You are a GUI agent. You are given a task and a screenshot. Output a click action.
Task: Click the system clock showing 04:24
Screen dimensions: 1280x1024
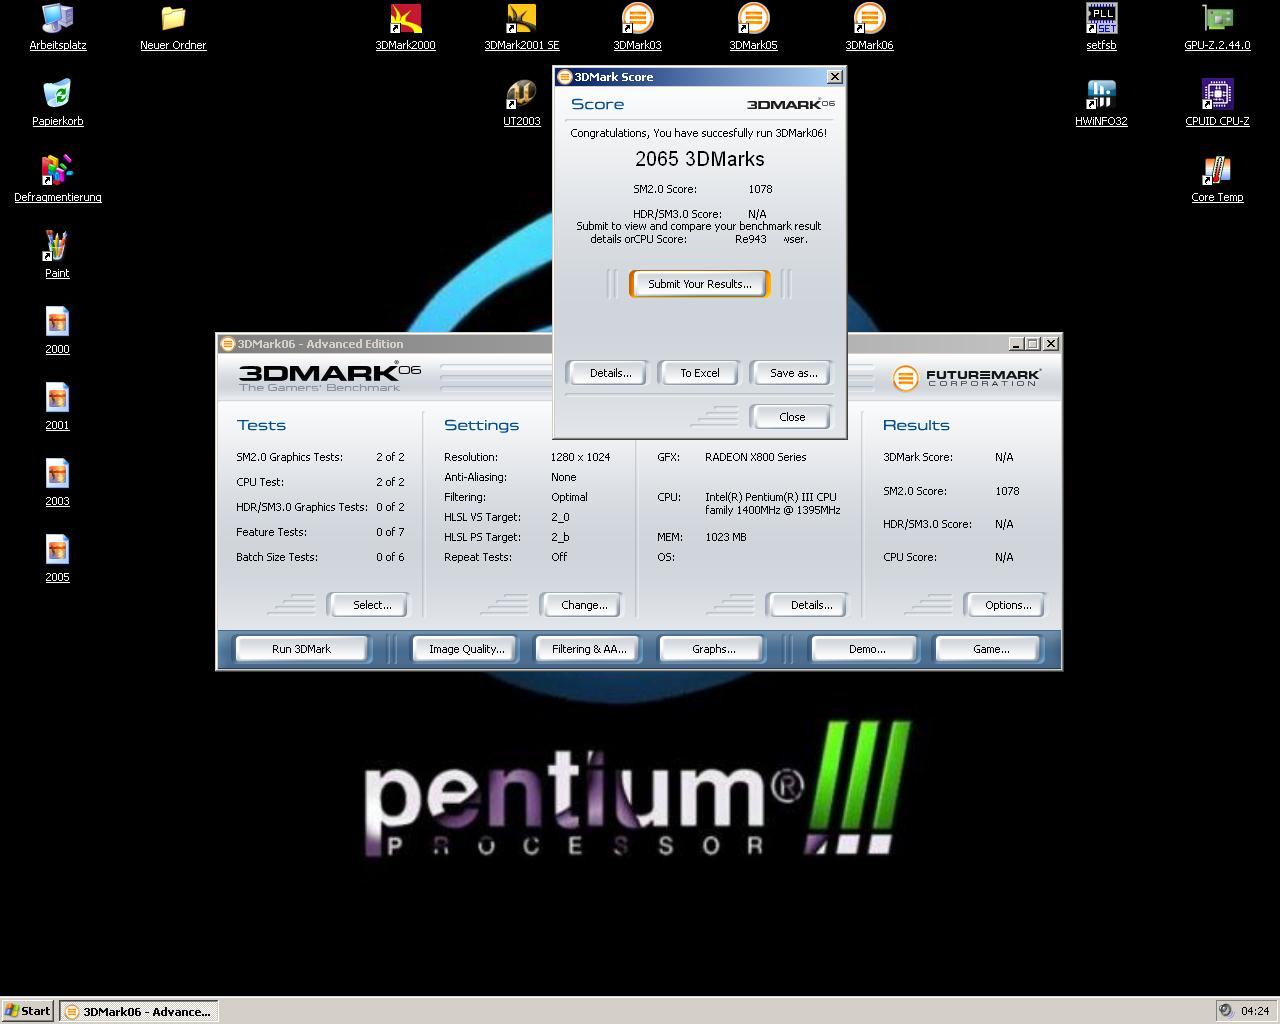coord(1255,1011)
